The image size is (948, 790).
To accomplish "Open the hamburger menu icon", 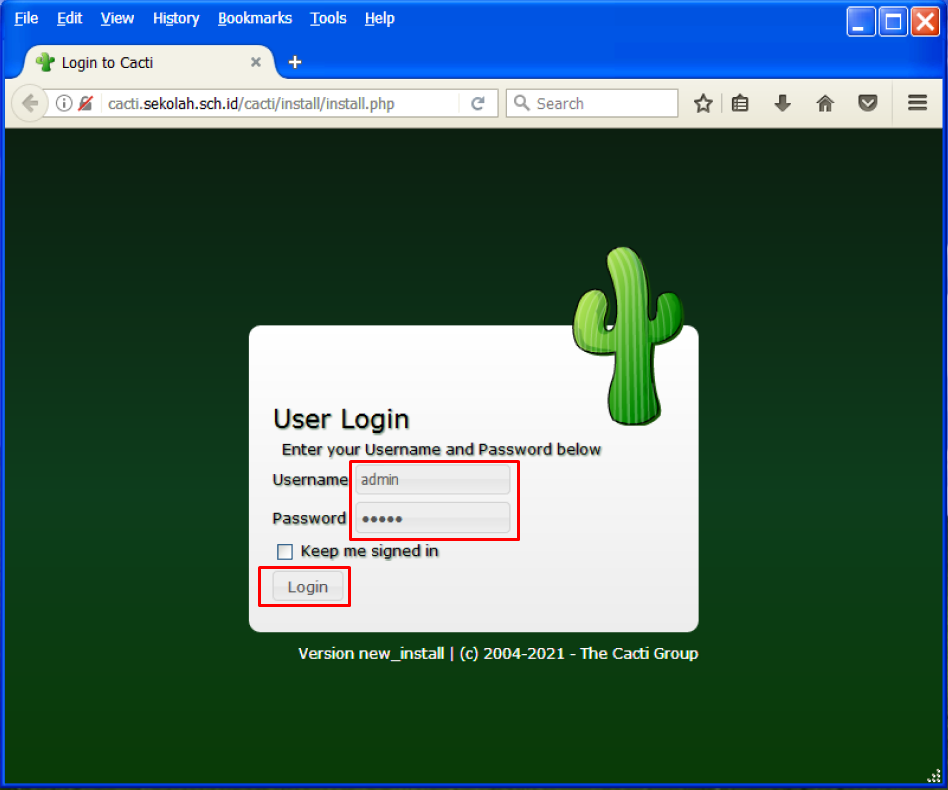I will point(917,103).
